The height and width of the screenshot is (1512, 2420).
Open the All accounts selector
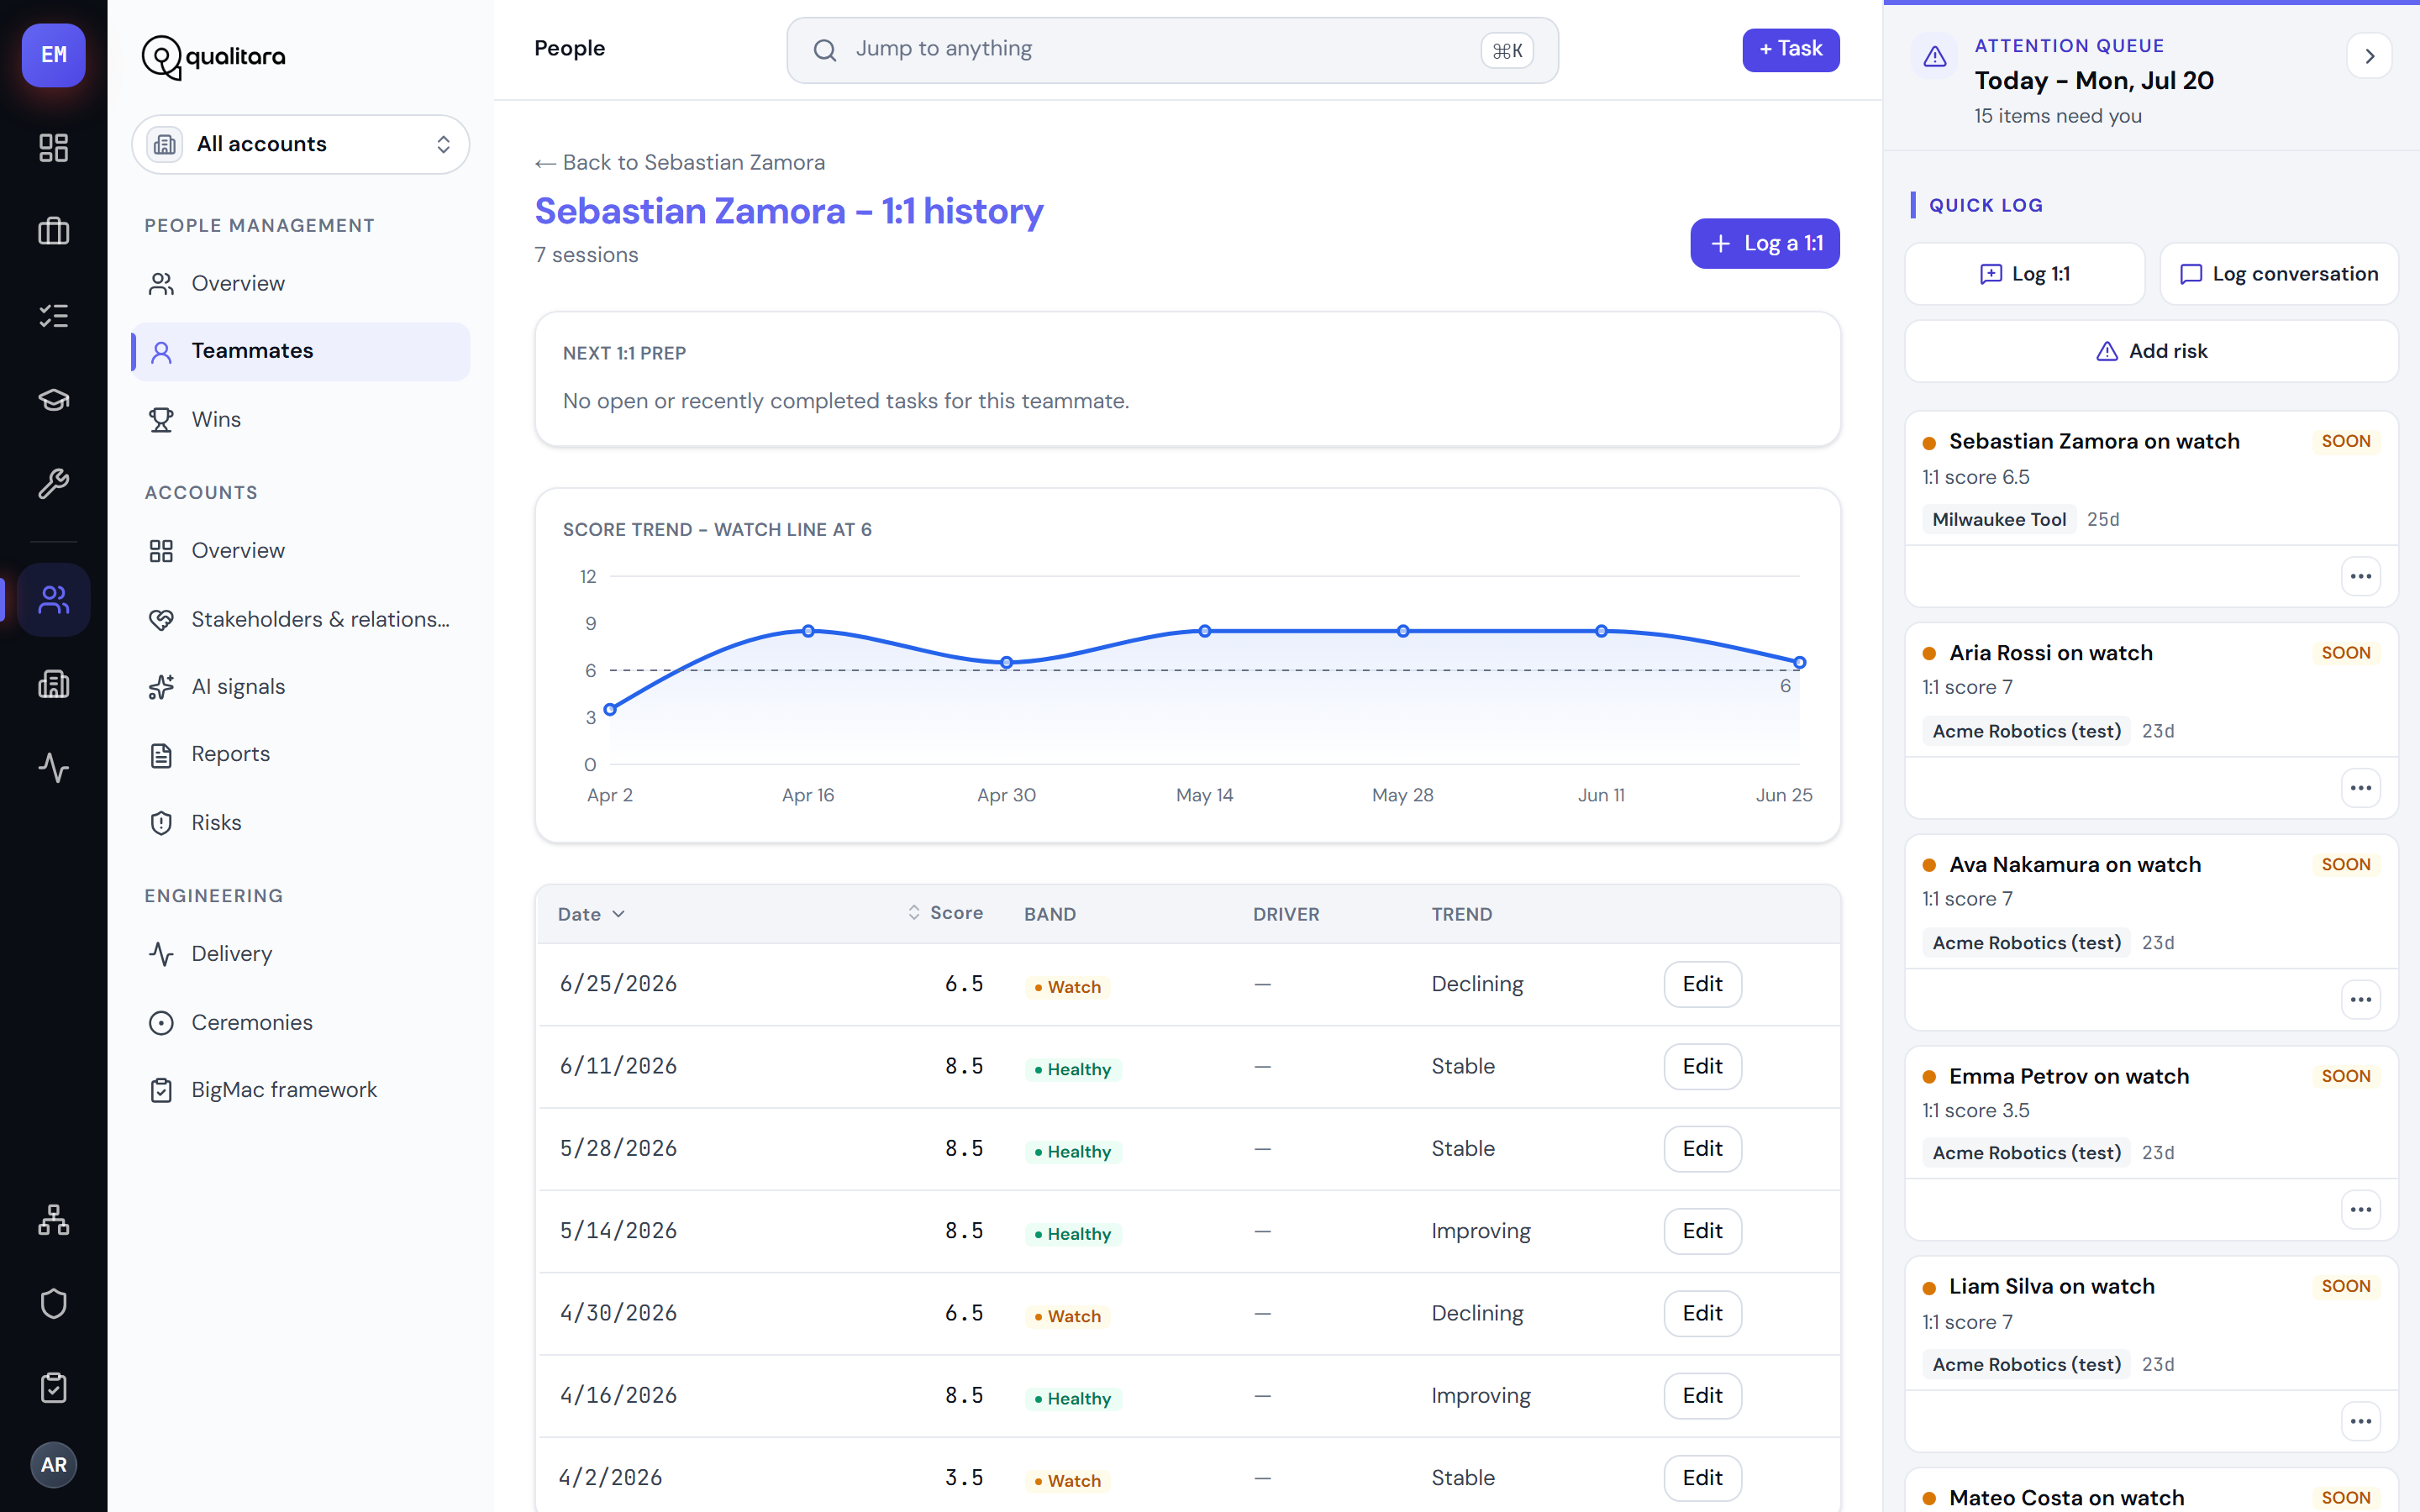pyautogui.click(x=300, y=144)
